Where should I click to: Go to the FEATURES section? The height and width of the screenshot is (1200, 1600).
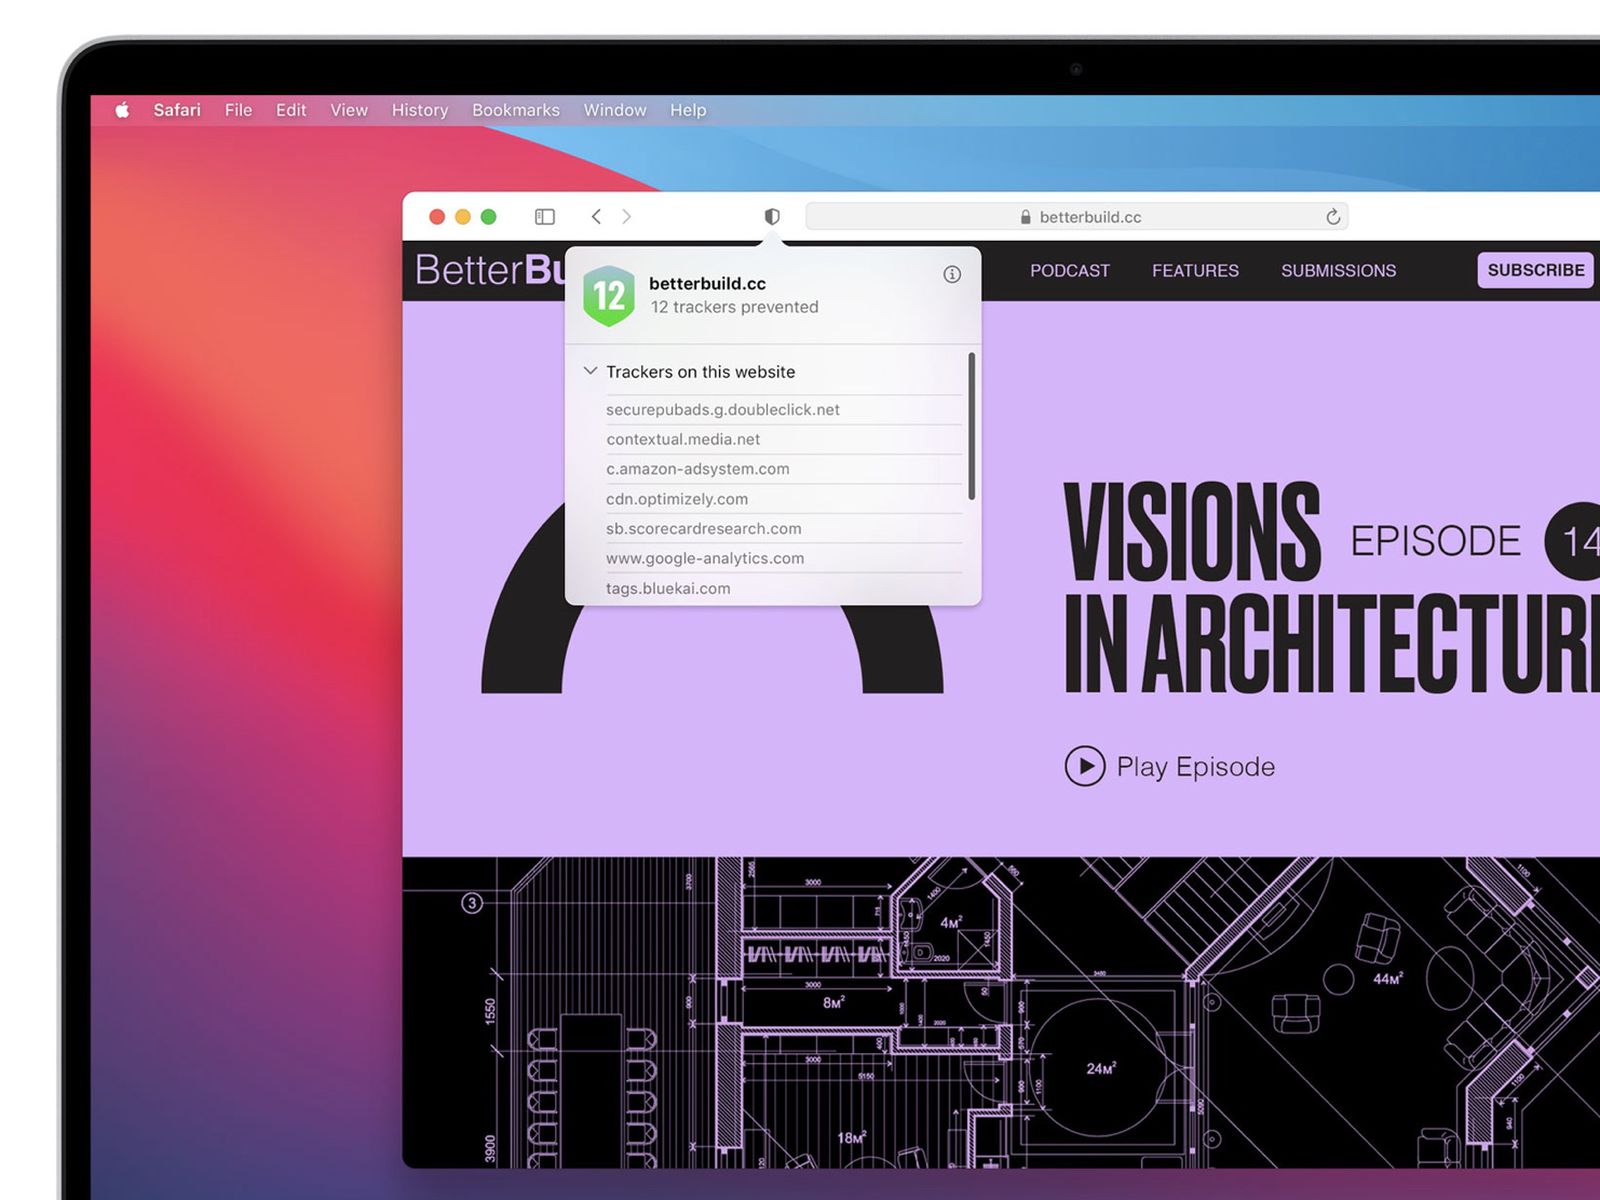coord(1195,271)
